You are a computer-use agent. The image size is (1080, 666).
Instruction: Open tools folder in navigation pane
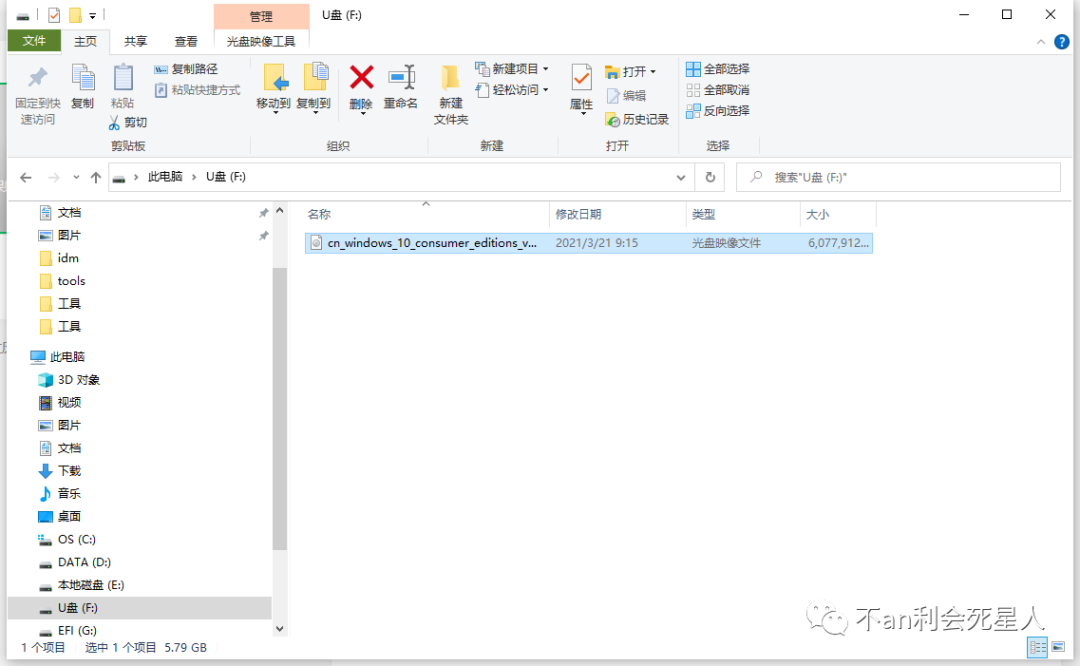[72, 281]
